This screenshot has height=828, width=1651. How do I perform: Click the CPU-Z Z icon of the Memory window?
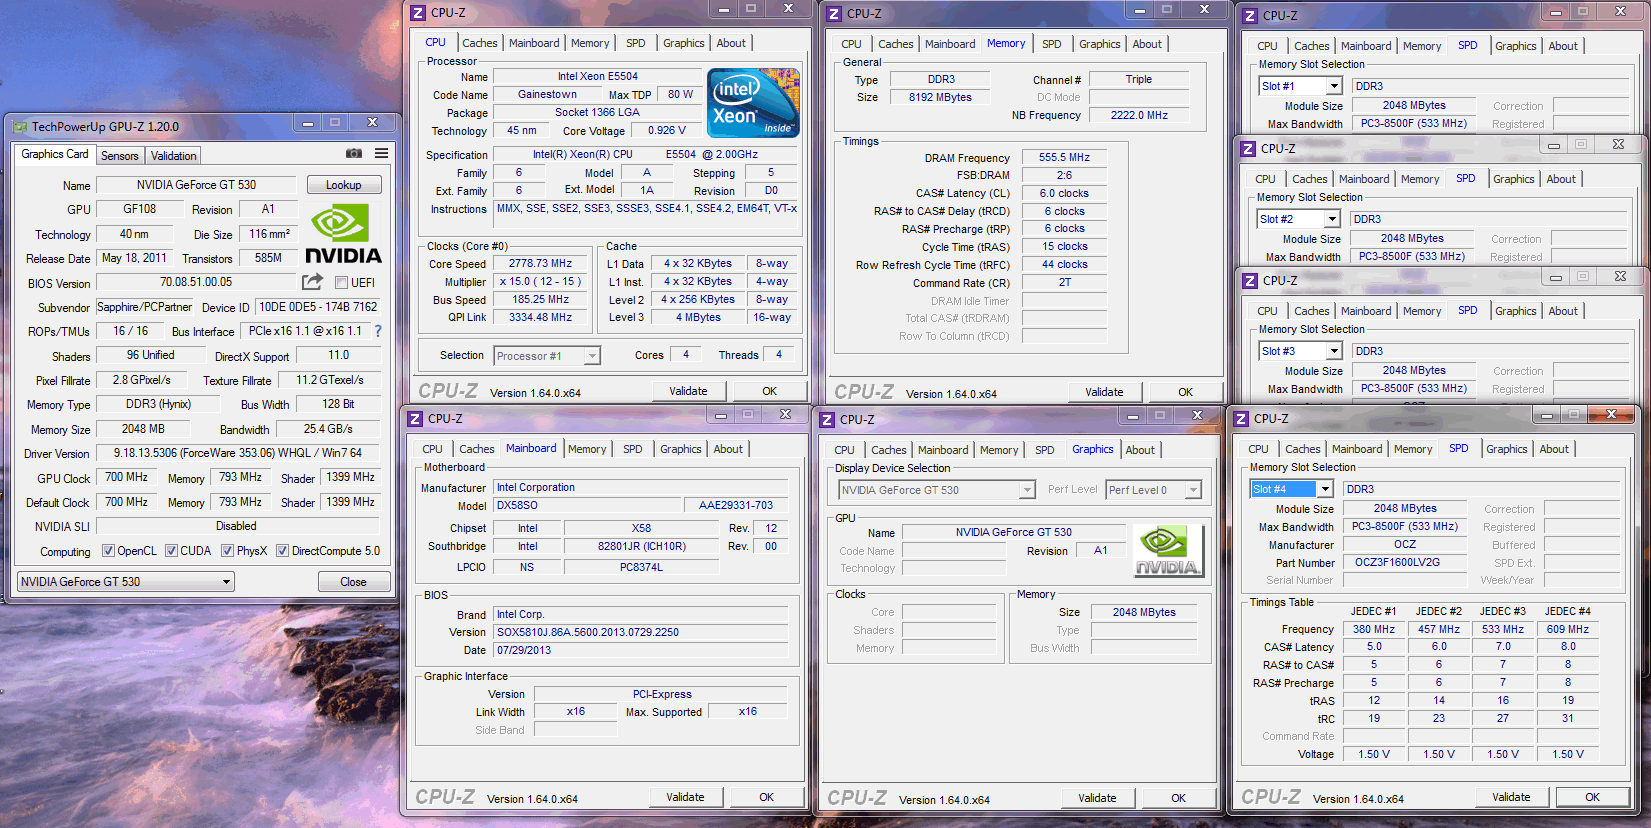(834, 14)
